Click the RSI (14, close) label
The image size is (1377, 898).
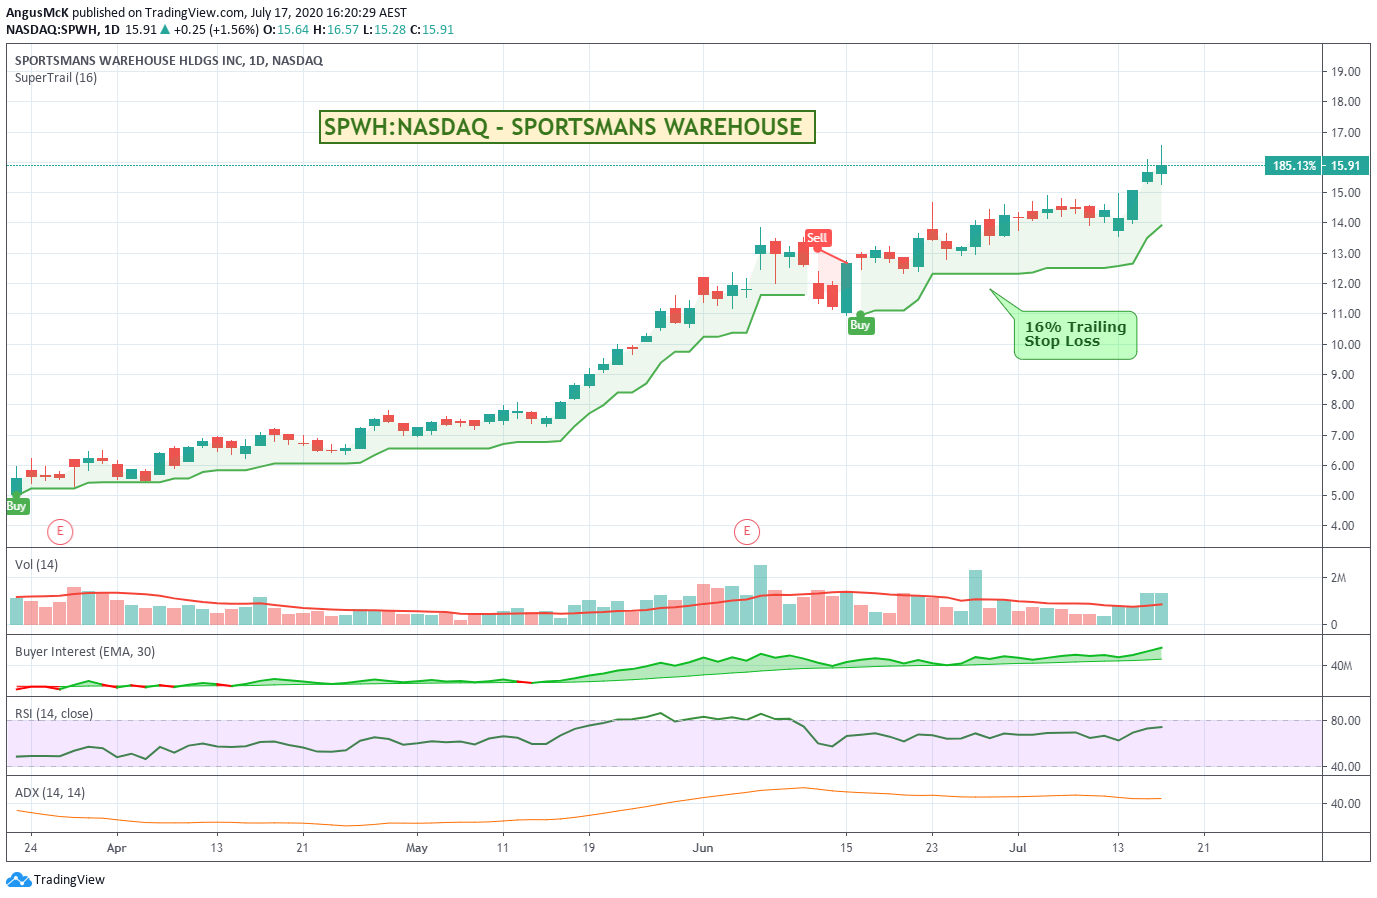tap(54, 713)
